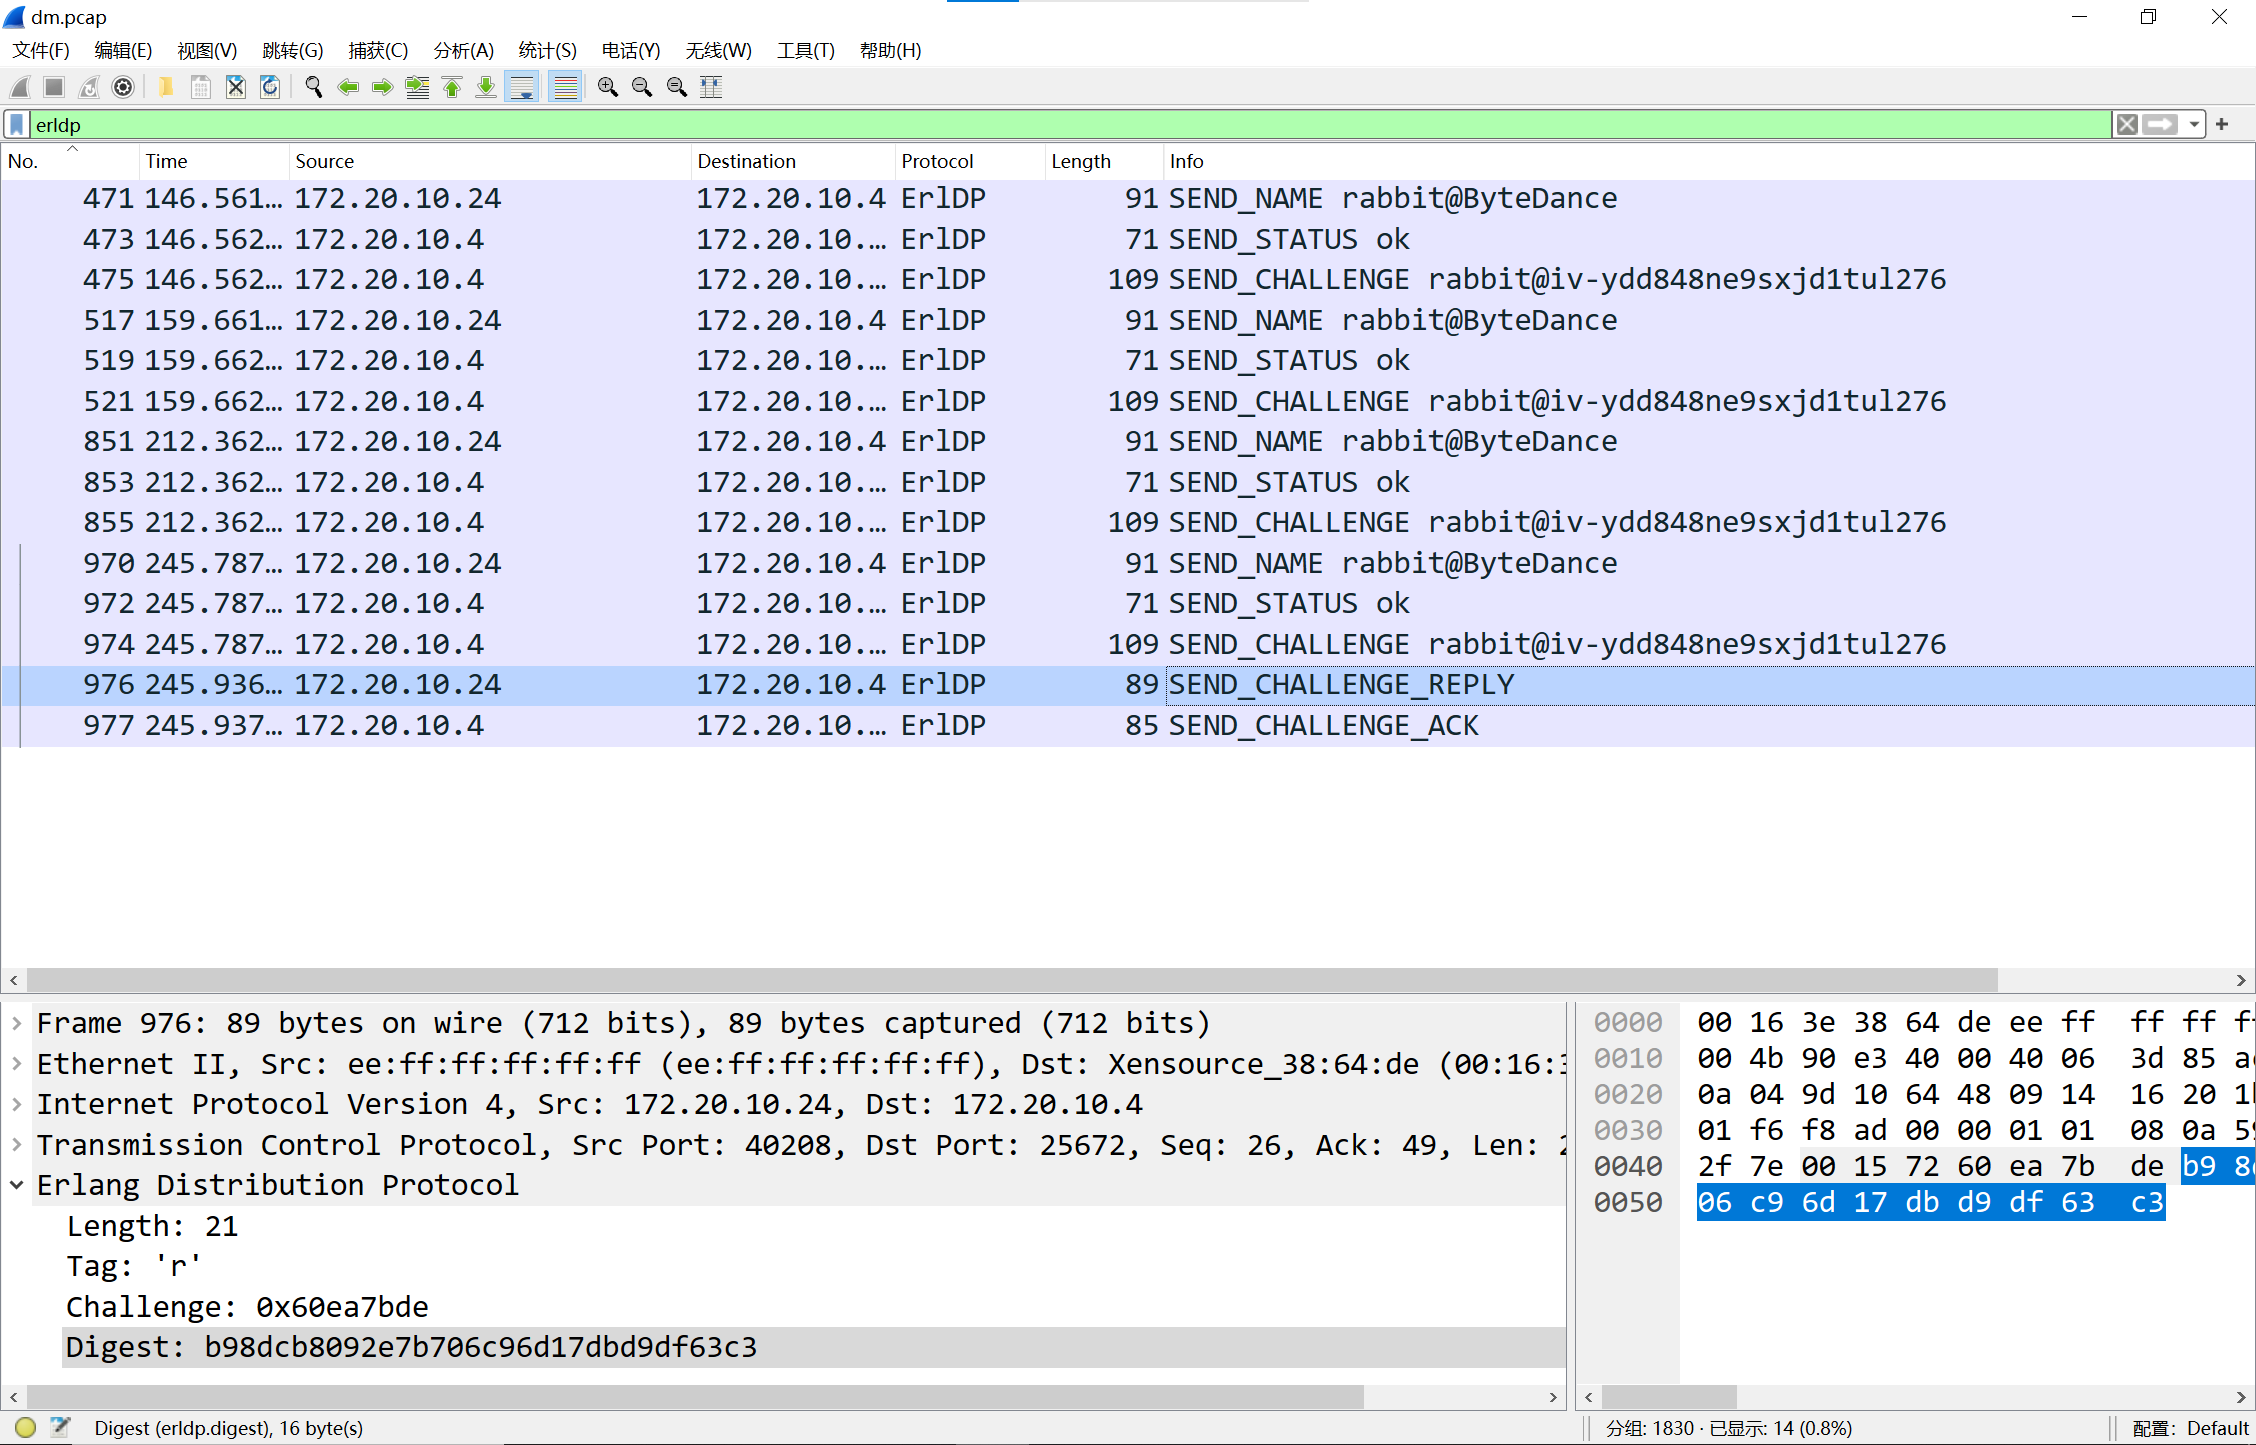This screenshot has height=1445, width=2256.
Task: Open the recent filter history dropdown
Action: (2194, 125)
